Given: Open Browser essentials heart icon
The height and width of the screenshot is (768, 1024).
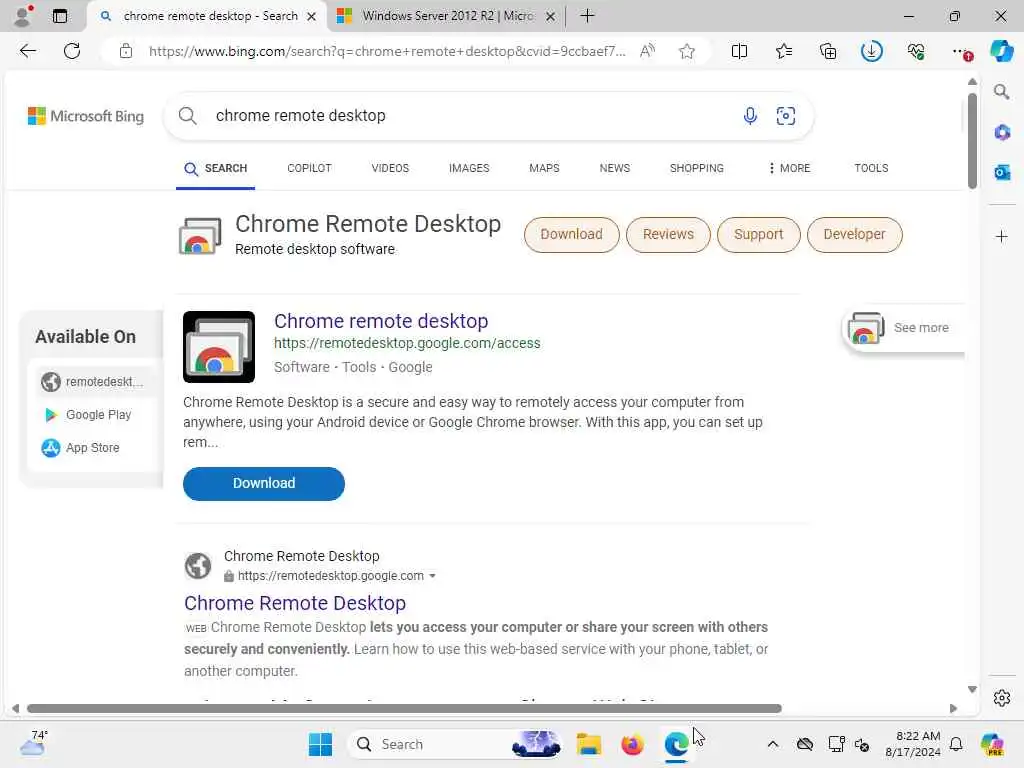Looking at the screenshot, I should [916, 51].
